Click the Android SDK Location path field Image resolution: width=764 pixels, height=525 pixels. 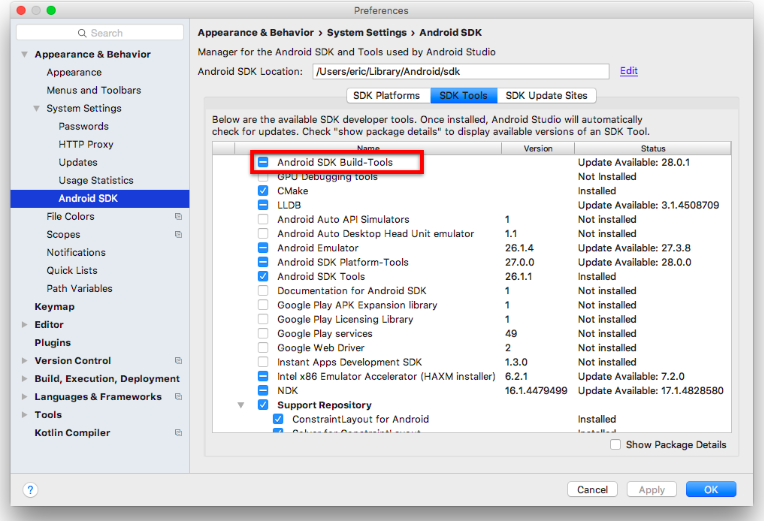tap(460, 72)
